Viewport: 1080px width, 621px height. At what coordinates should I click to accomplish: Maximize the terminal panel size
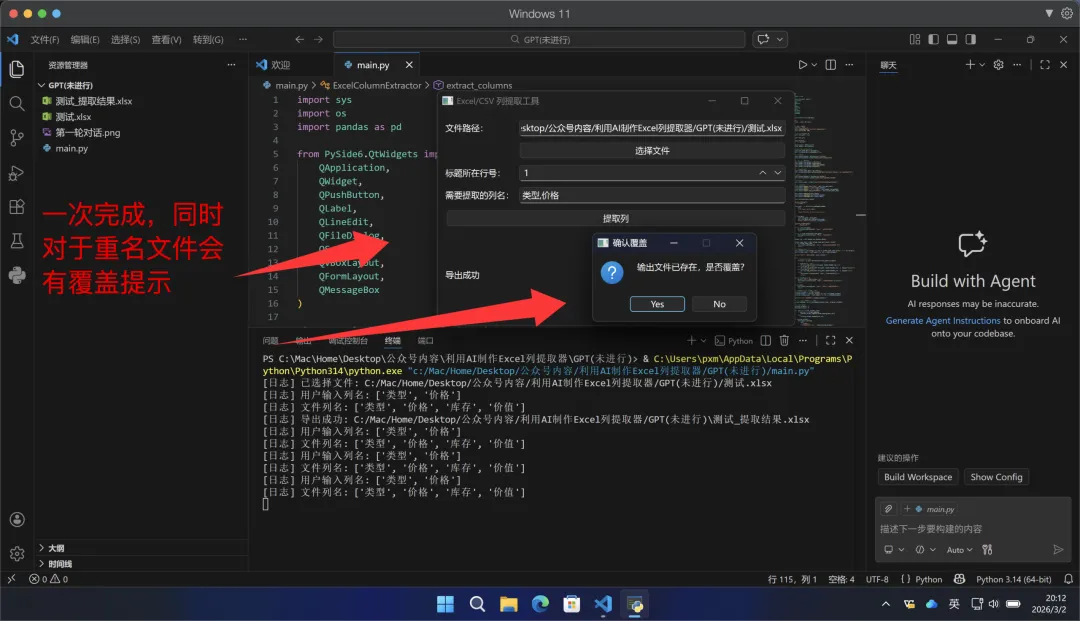coord(831,340)
